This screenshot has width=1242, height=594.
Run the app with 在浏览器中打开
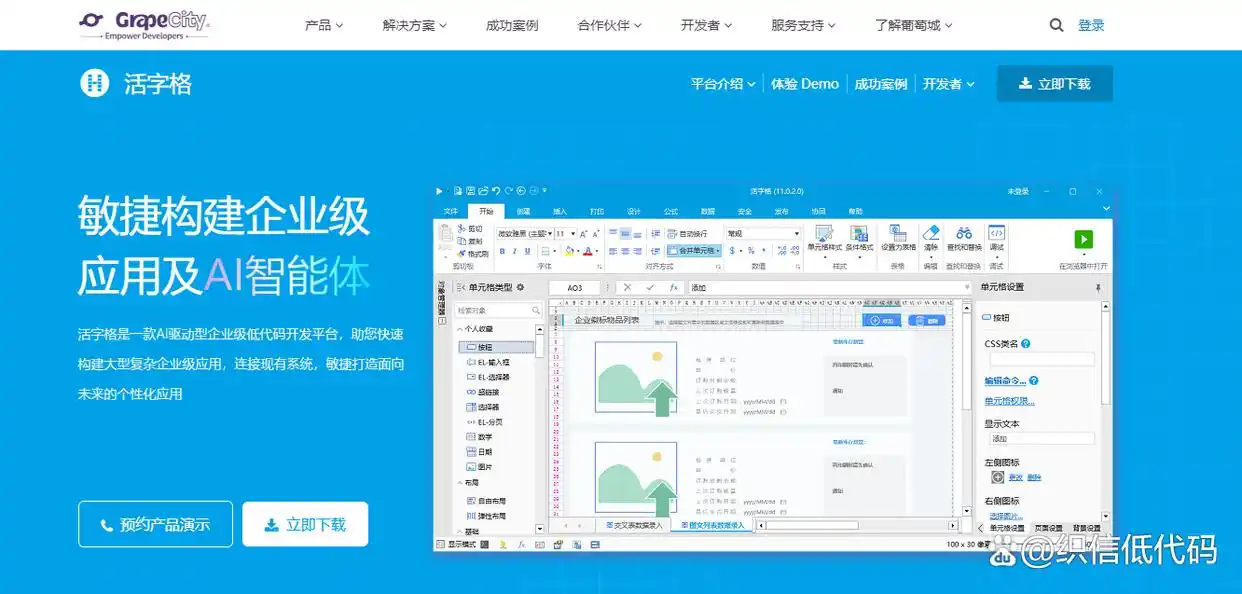click(1083, 240)
